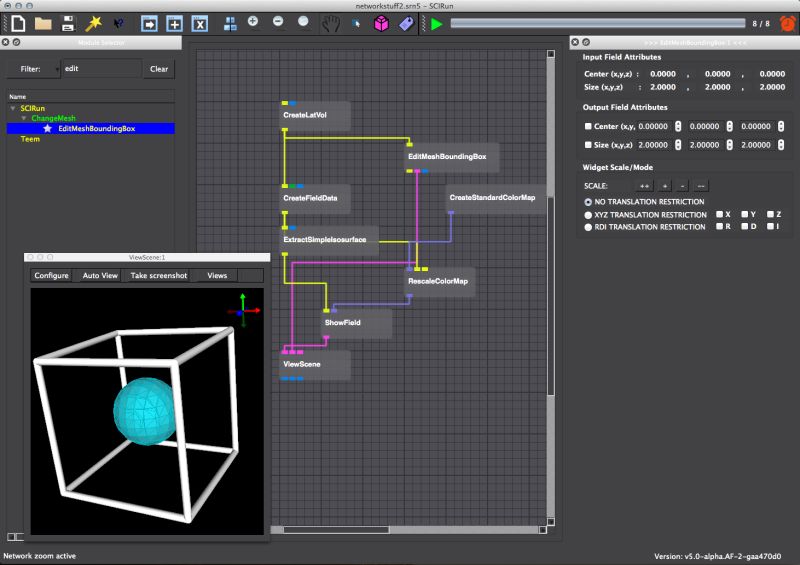
Task: Adjust the Size x value stepper
Action: tap(678, 145)
